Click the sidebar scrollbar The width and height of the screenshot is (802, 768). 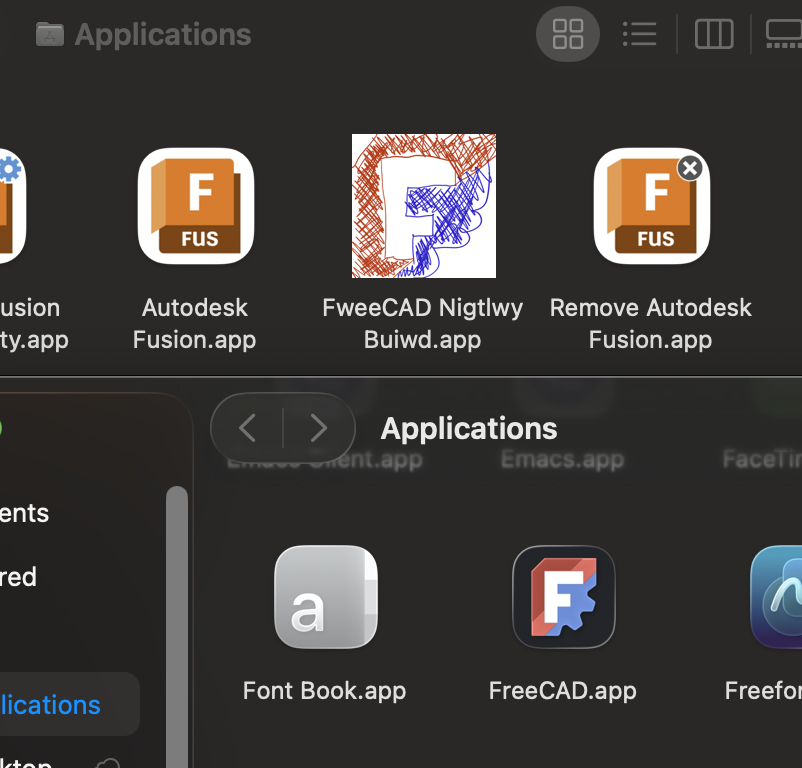point(177,626)
